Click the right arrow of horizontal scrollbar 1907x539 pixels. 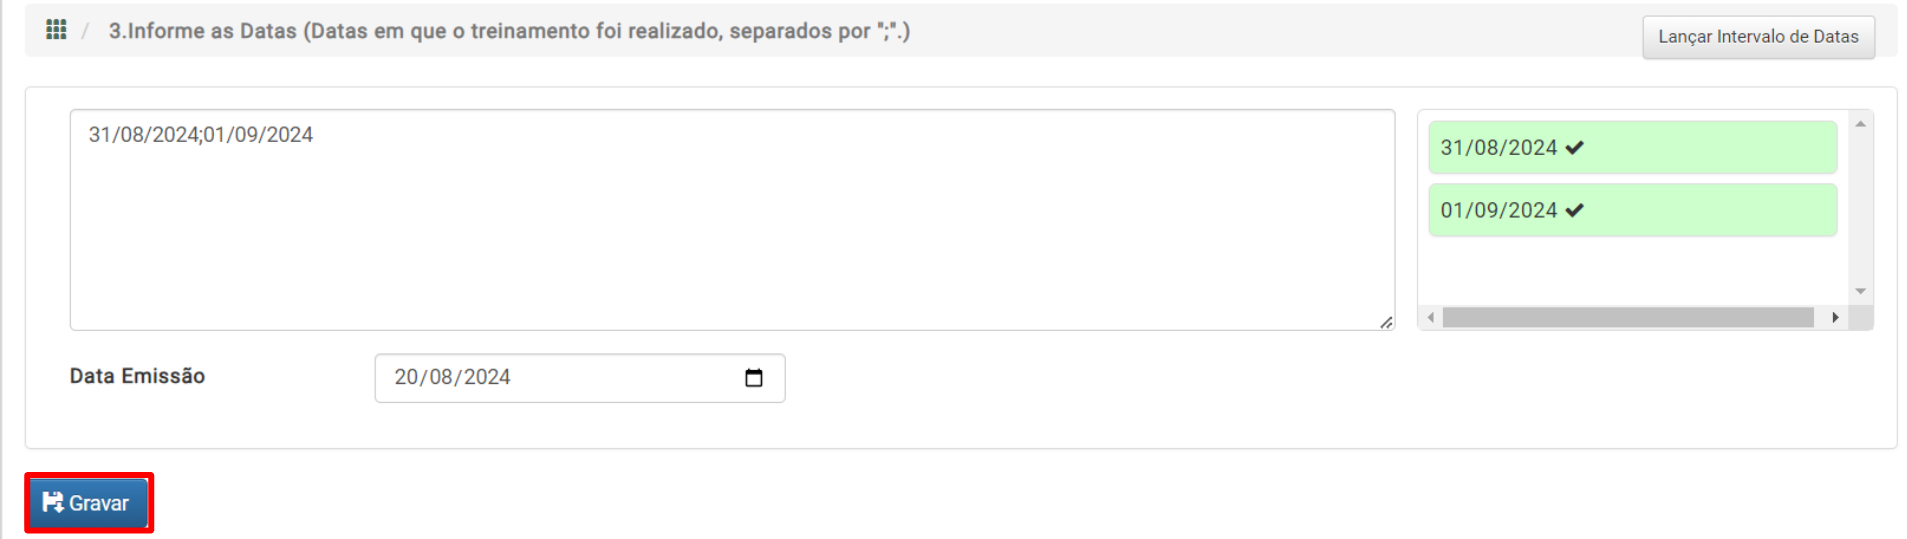(1835, 318)
